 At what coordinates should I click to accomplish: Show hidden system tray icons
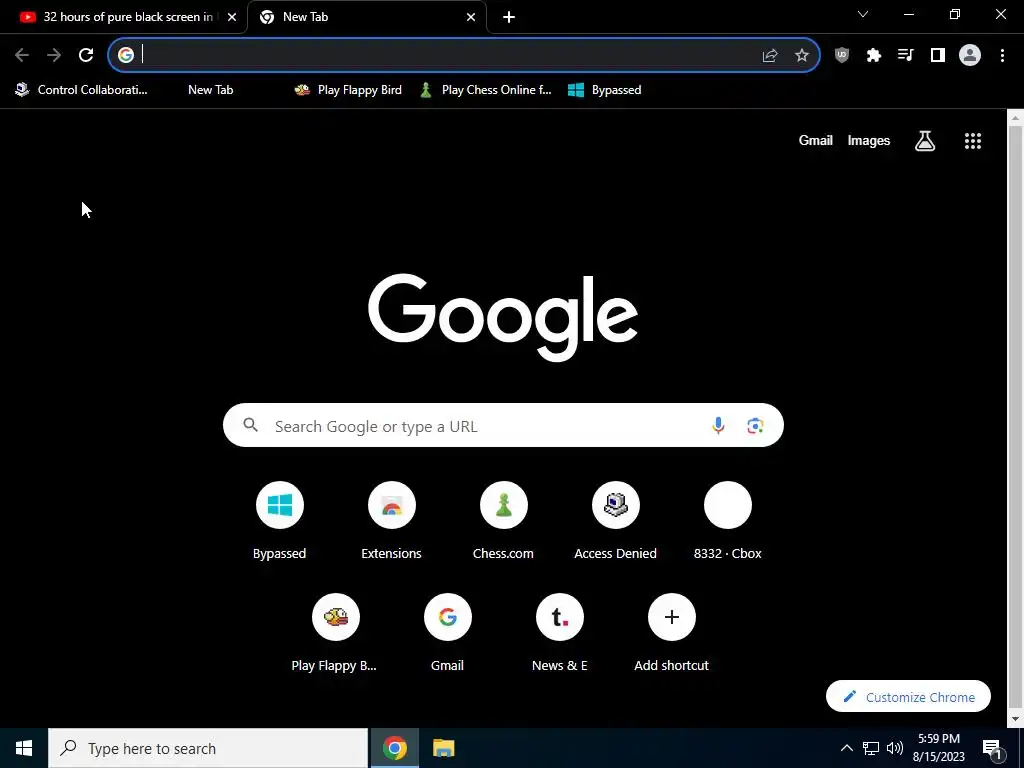pos(846,748)
